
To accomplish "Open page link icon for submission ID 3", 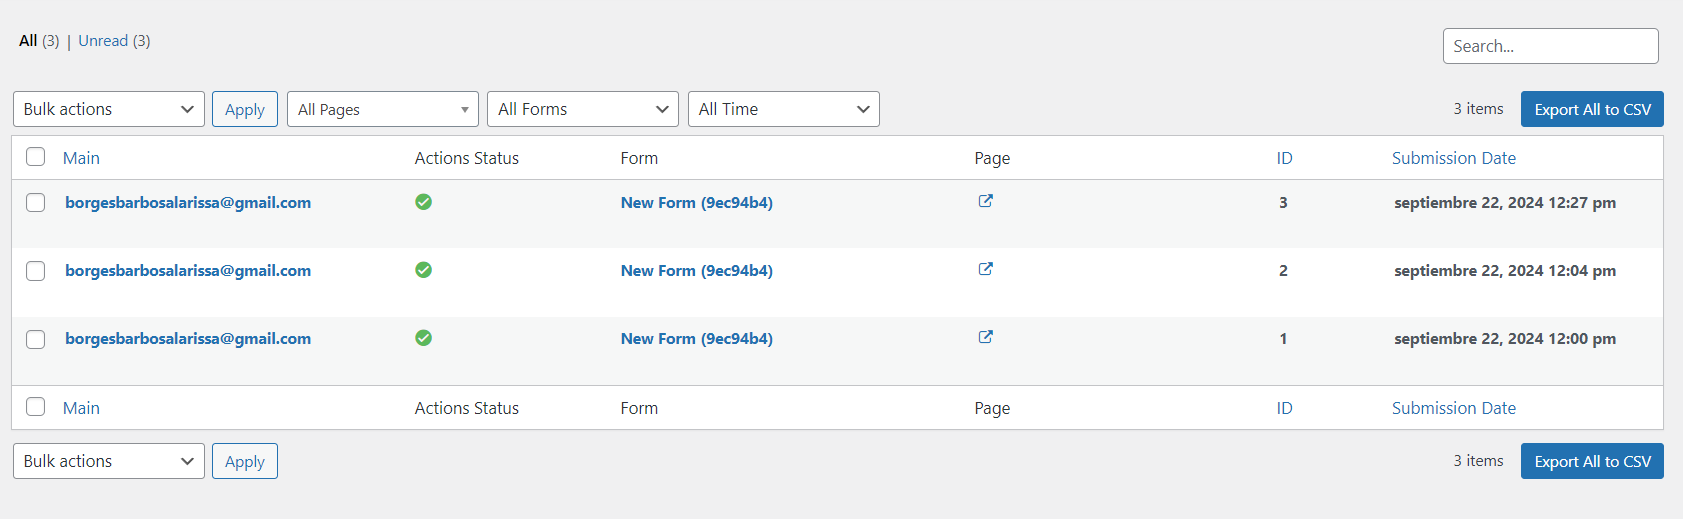I will tap(985, 201).
